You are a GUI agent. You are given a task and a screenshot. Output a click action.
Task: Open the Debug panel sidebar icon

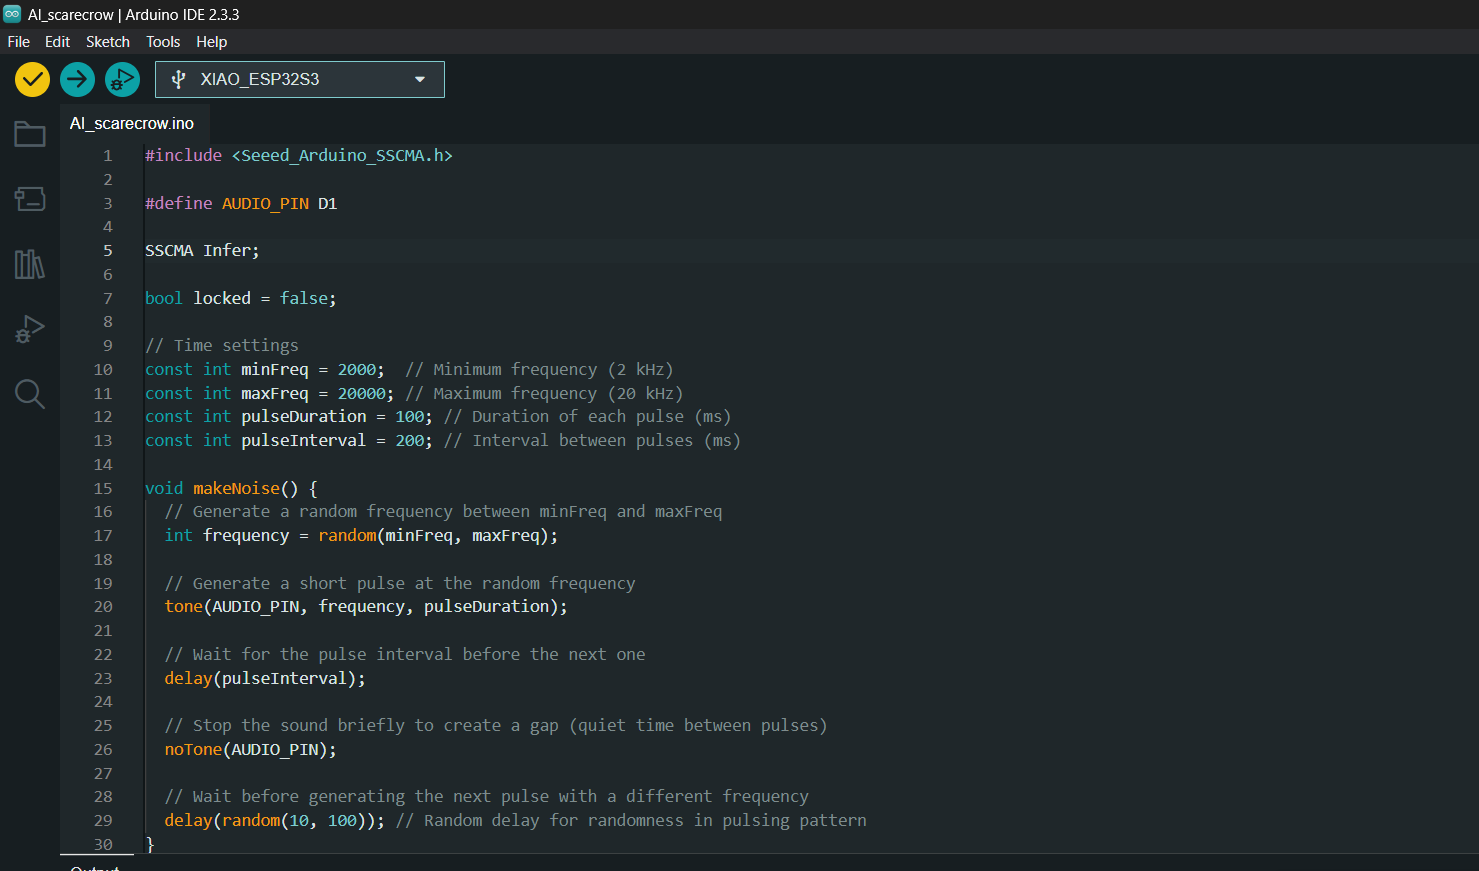coord(30,329)
